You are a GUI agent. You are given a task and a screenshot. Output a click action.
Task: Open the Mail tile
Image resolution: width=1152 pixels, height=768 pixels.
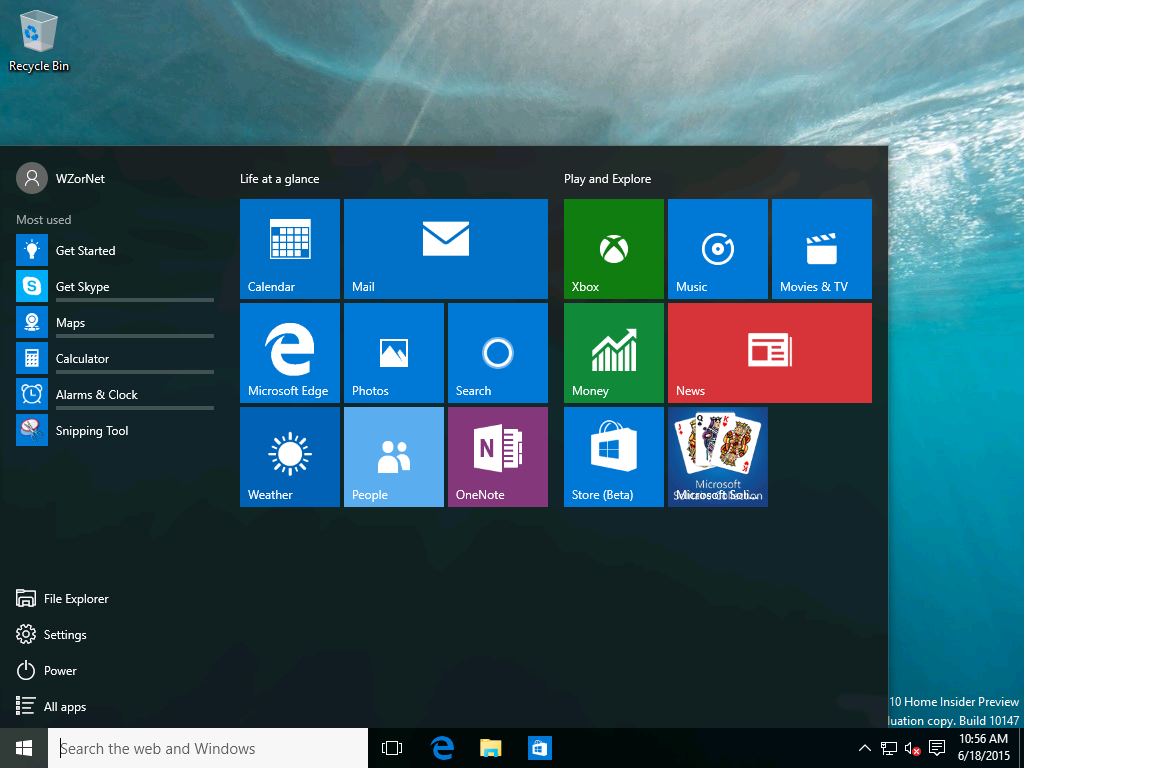point(445,248)
